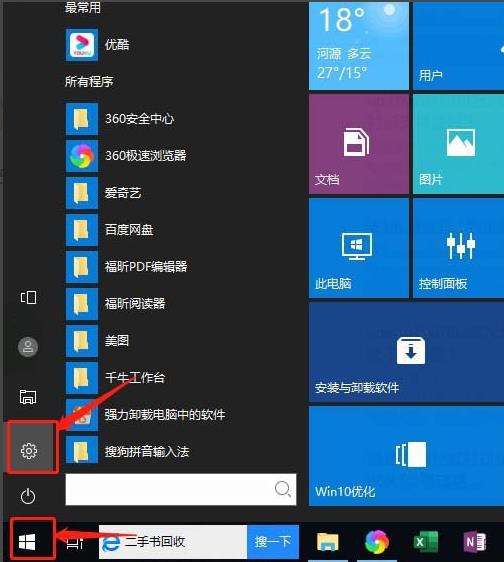Open the 安装与卸载软件 tile
Screen dimensions: 504x562
click(x=406, y=352)
